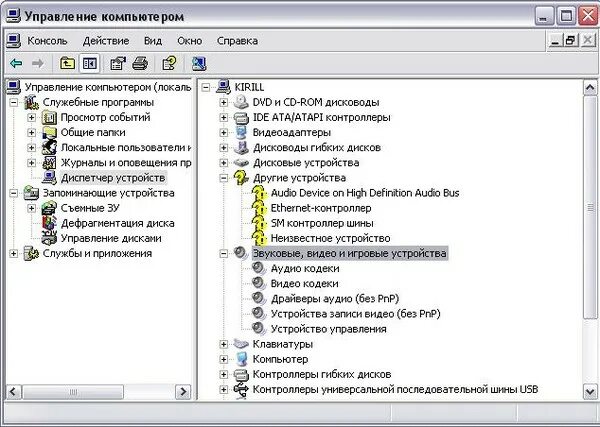Click the warning icon of Audio Device on High Definition Audio Bus

(x=259, y=193)
